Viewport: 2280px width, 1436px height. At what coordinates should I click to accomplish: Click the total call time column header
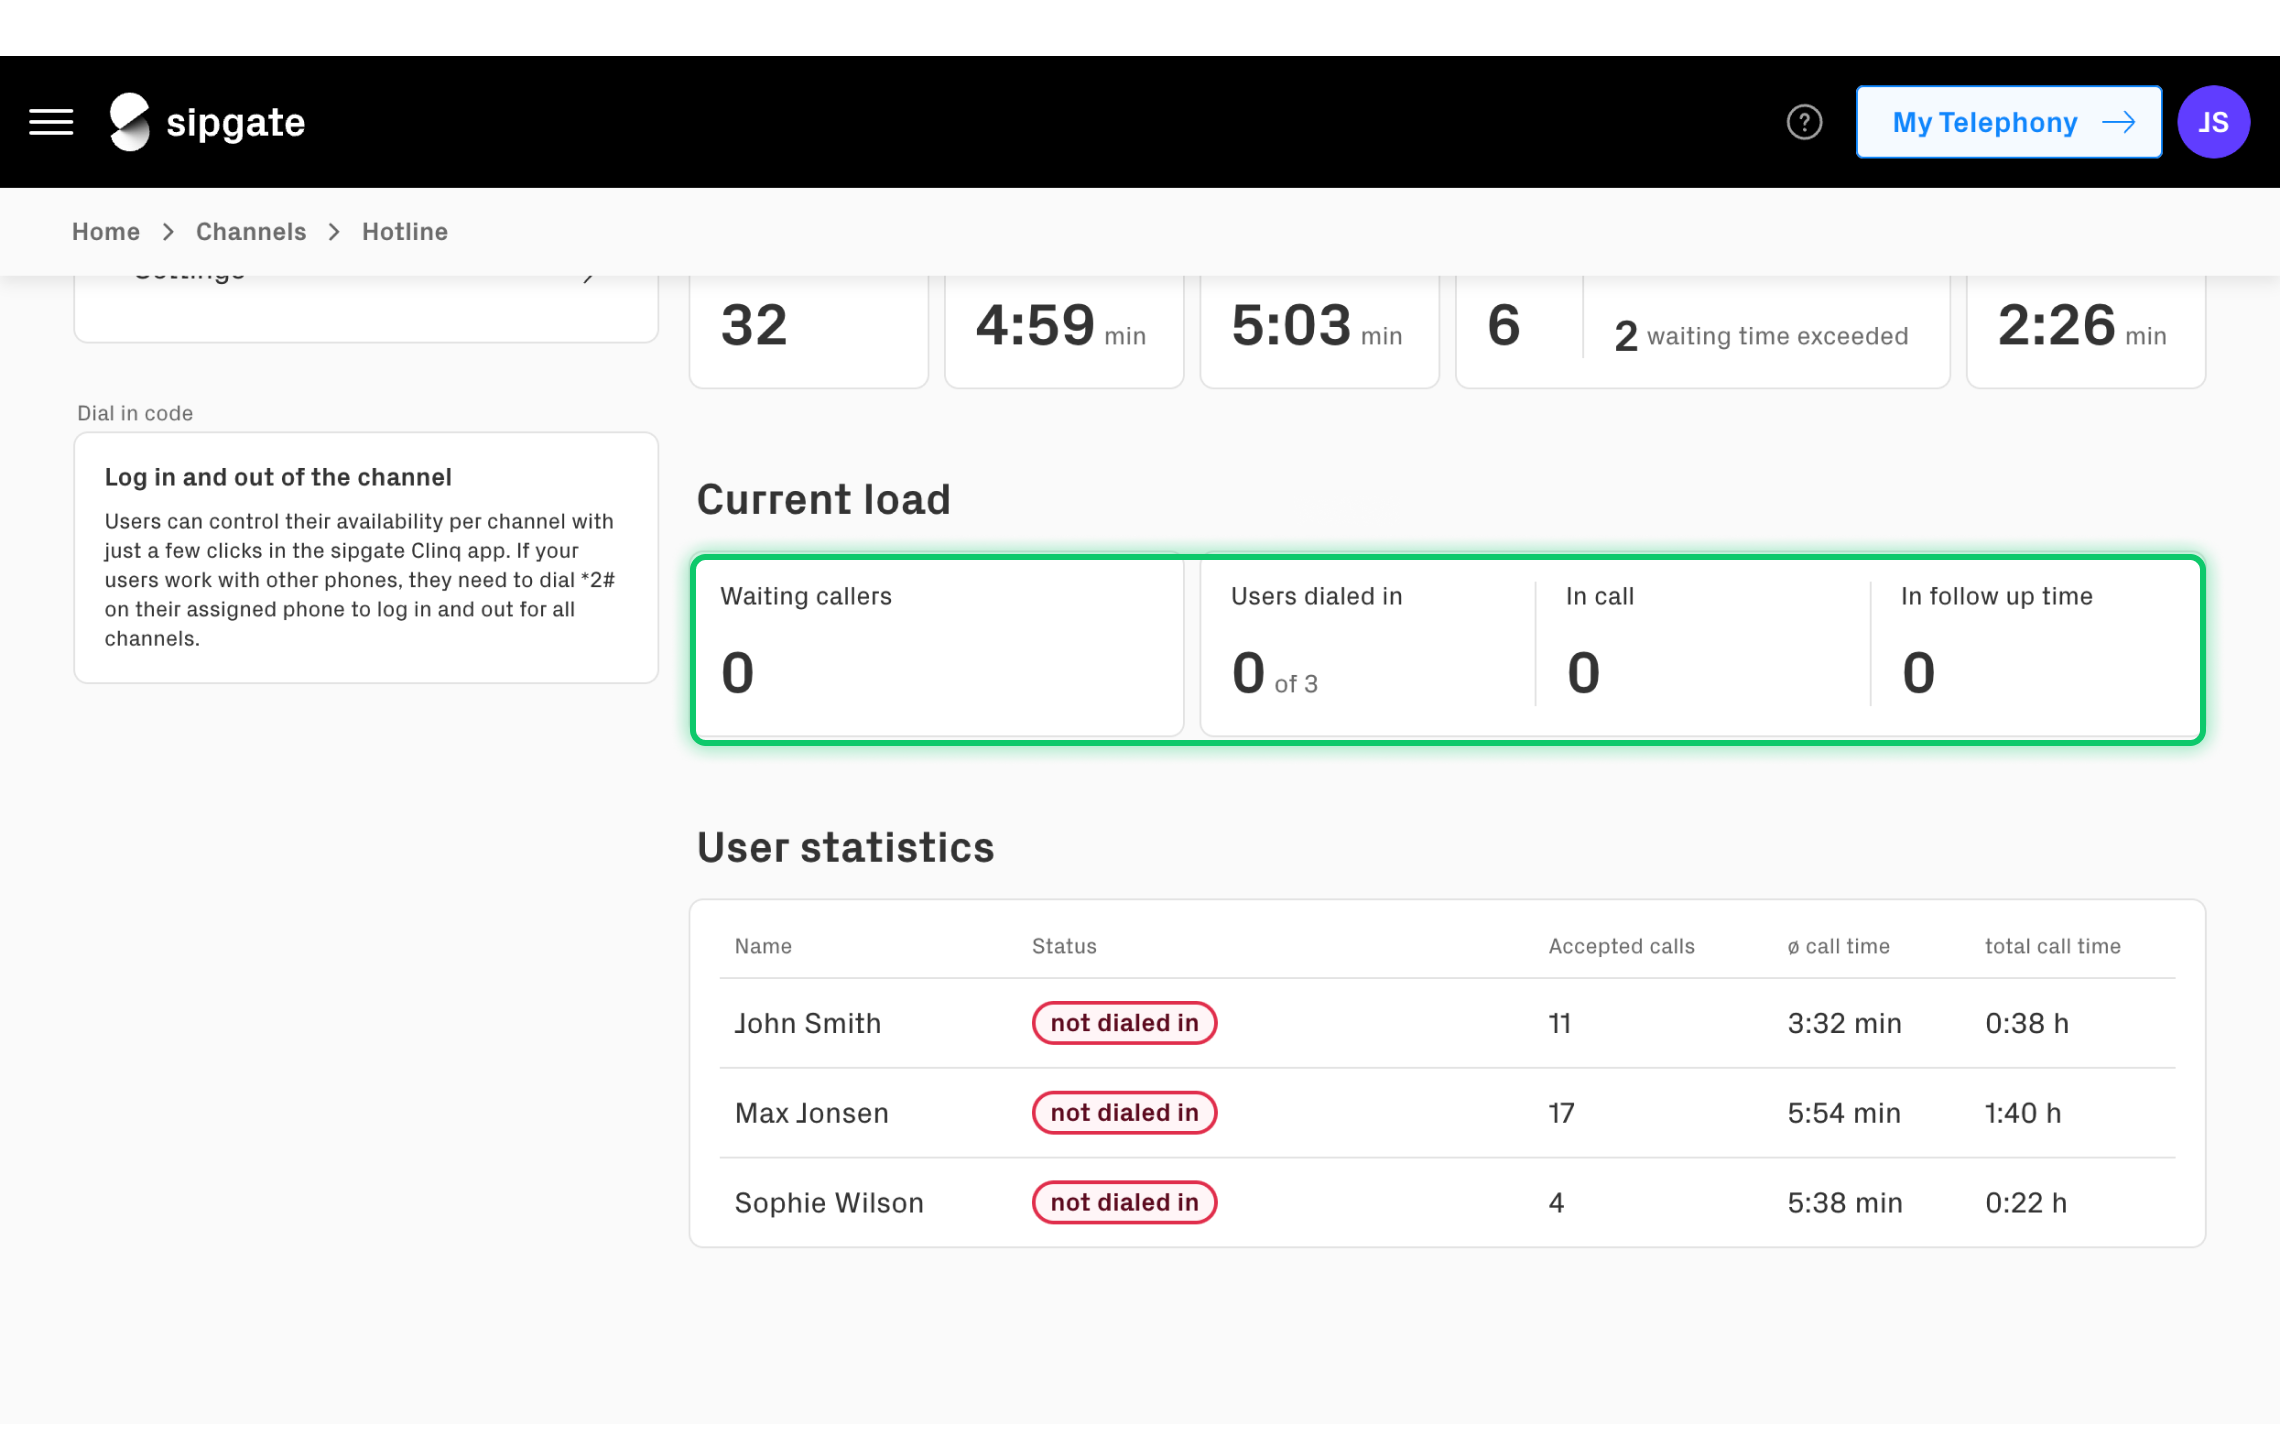2052,946
